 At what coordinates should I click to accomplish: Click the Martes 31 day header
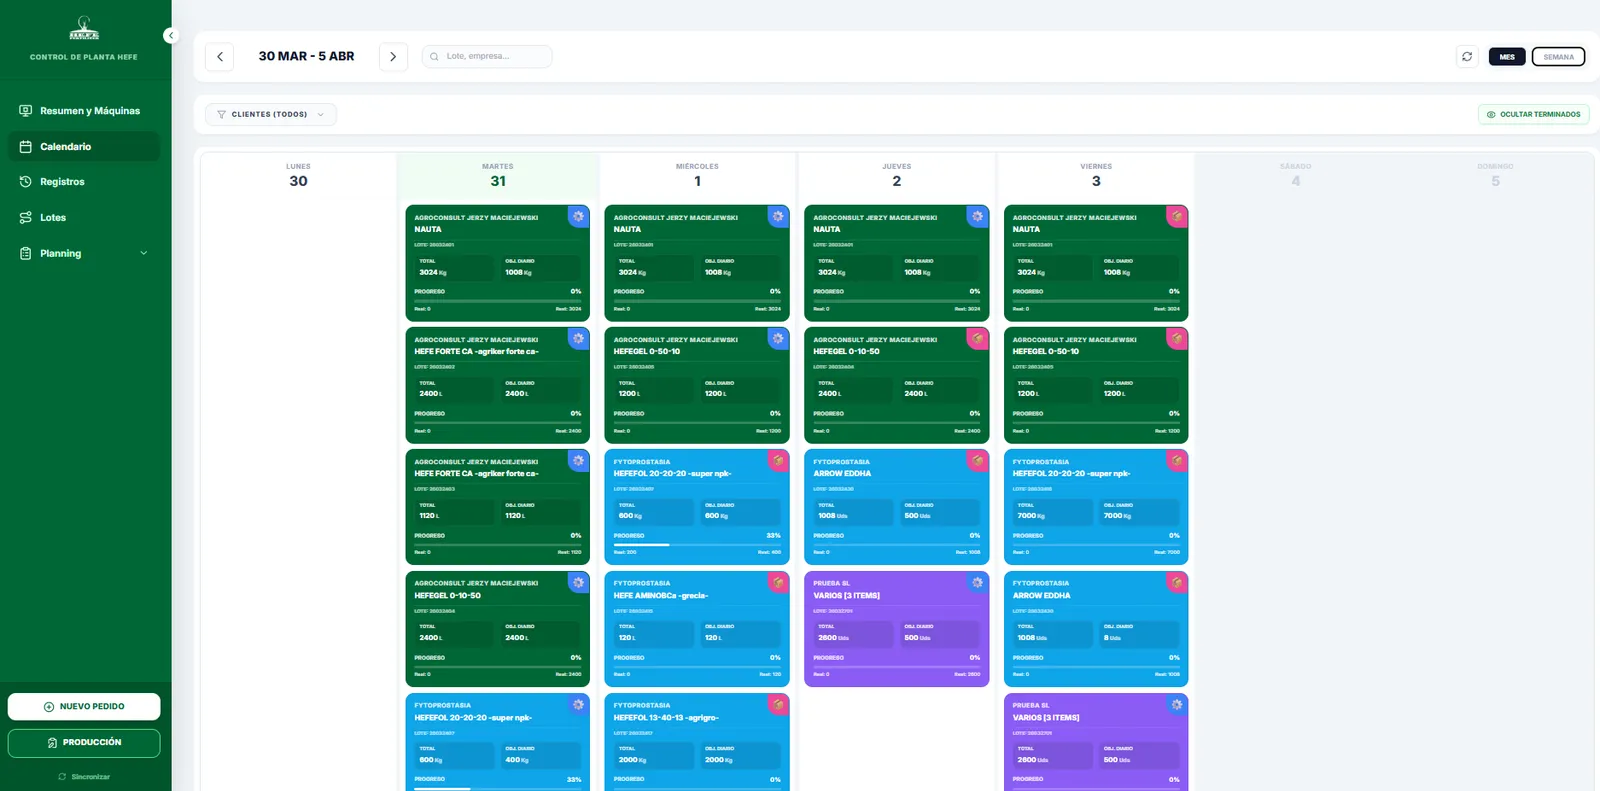click(498, 175)
